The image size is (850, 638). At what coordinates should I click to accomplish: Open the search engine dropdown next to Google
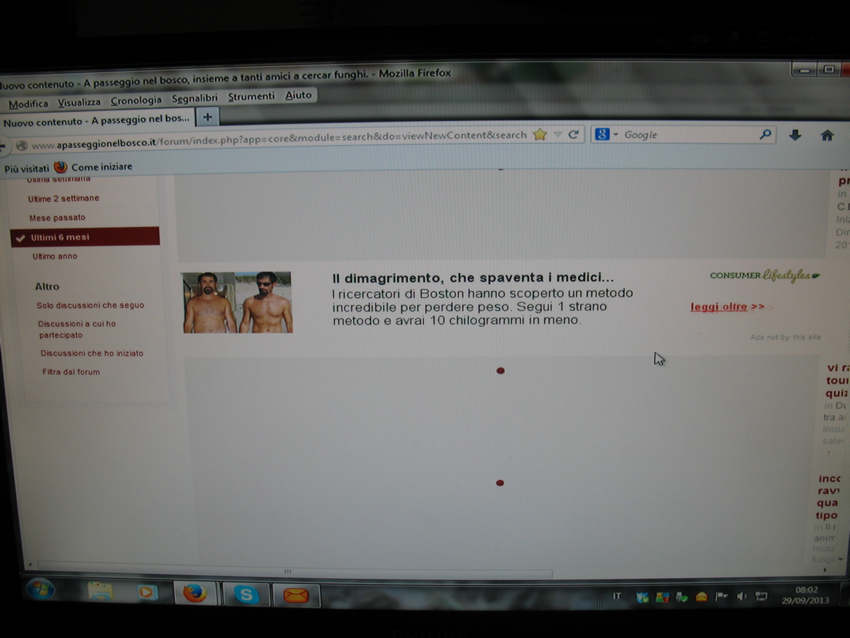pos(609,134)
